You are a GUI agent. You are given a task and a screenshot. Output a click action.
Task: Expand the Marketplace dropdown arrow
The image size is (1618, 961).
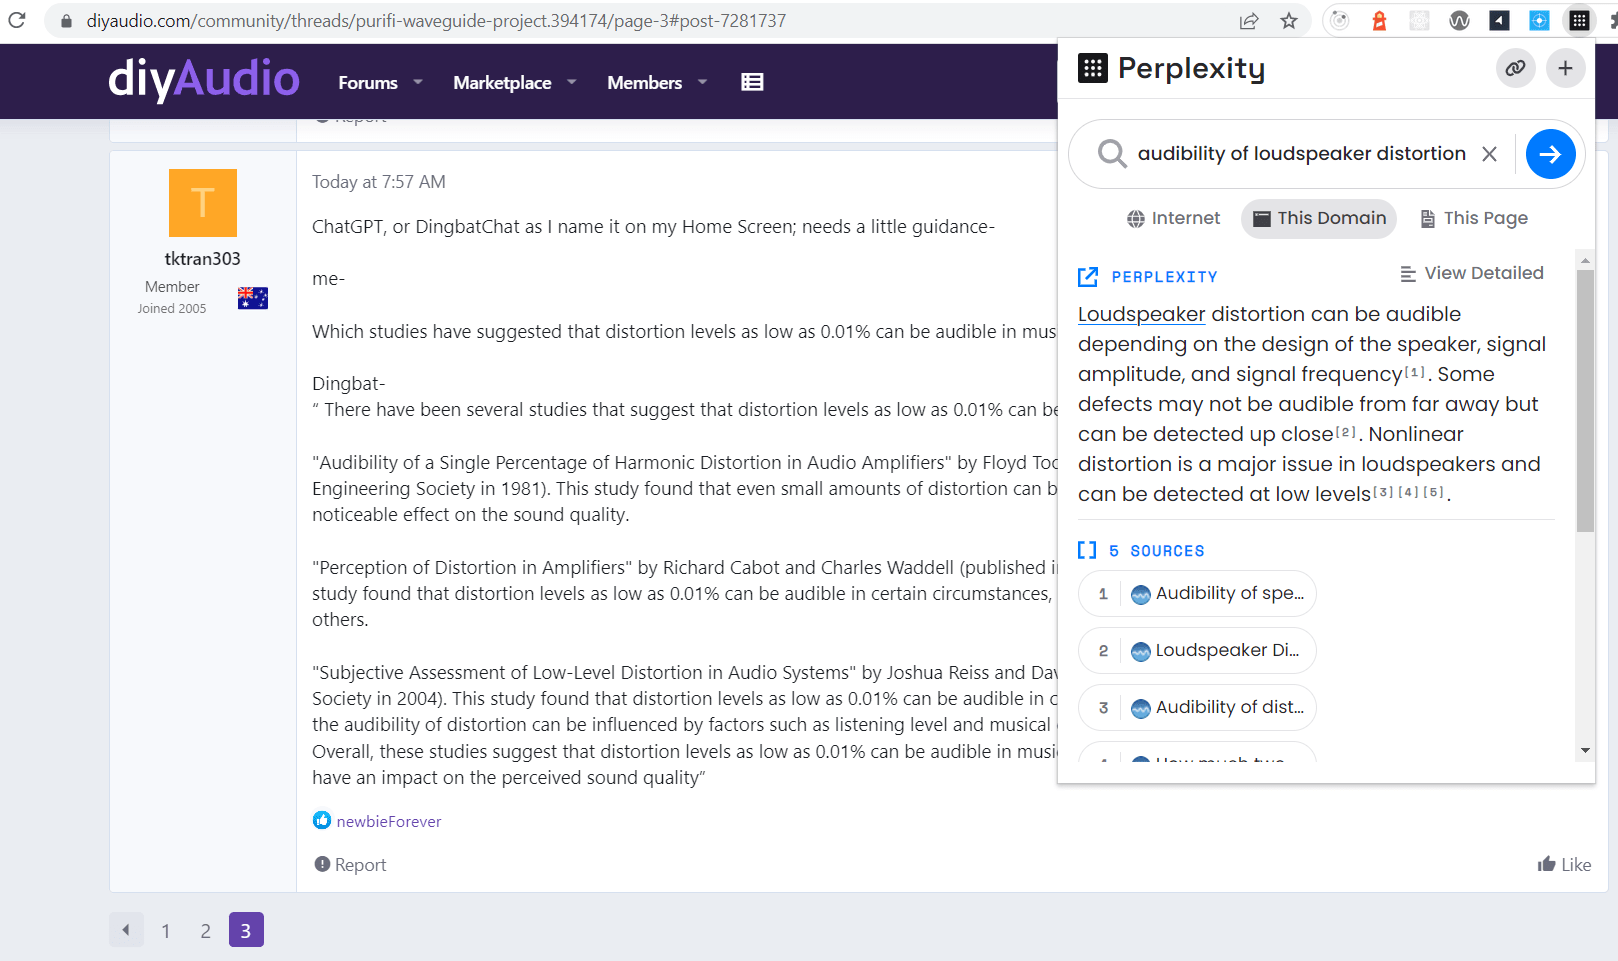[x=572, y=82]
